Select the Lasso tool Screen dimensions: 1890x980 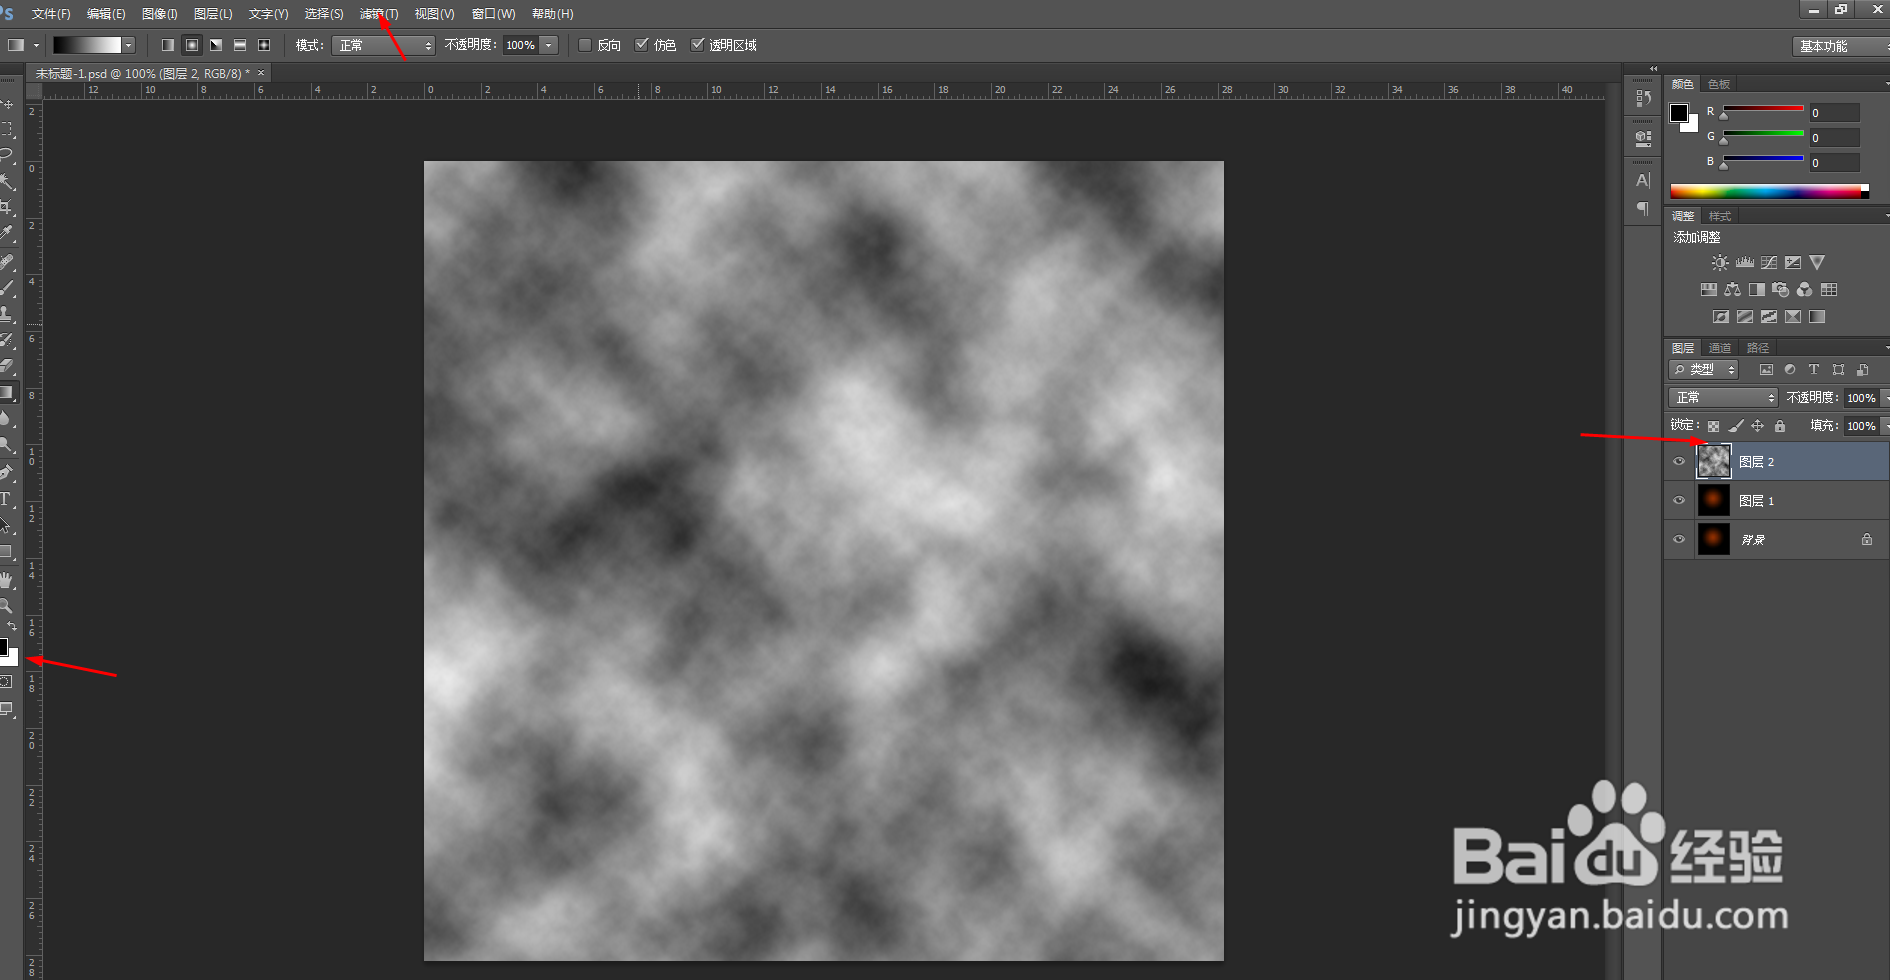pos(7,156)
